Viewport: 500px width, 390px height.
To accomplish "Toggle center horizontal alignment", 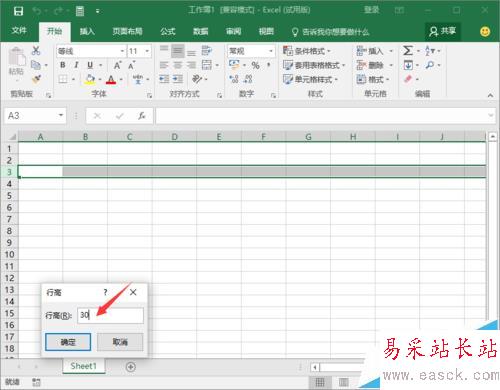I will pos(178,65).
